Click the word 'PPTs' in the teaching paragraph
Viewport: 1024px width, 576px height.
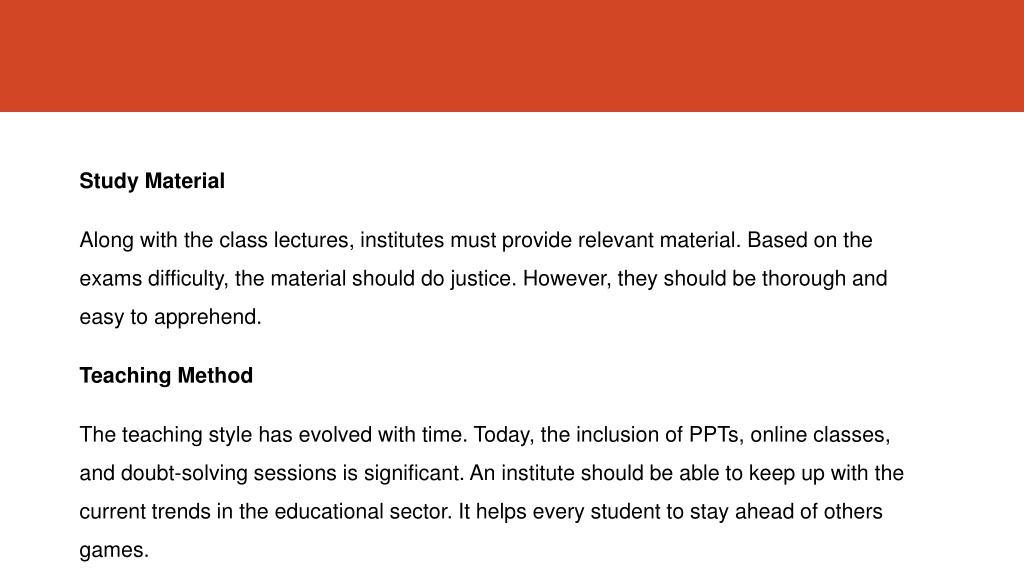coord(714,435)
